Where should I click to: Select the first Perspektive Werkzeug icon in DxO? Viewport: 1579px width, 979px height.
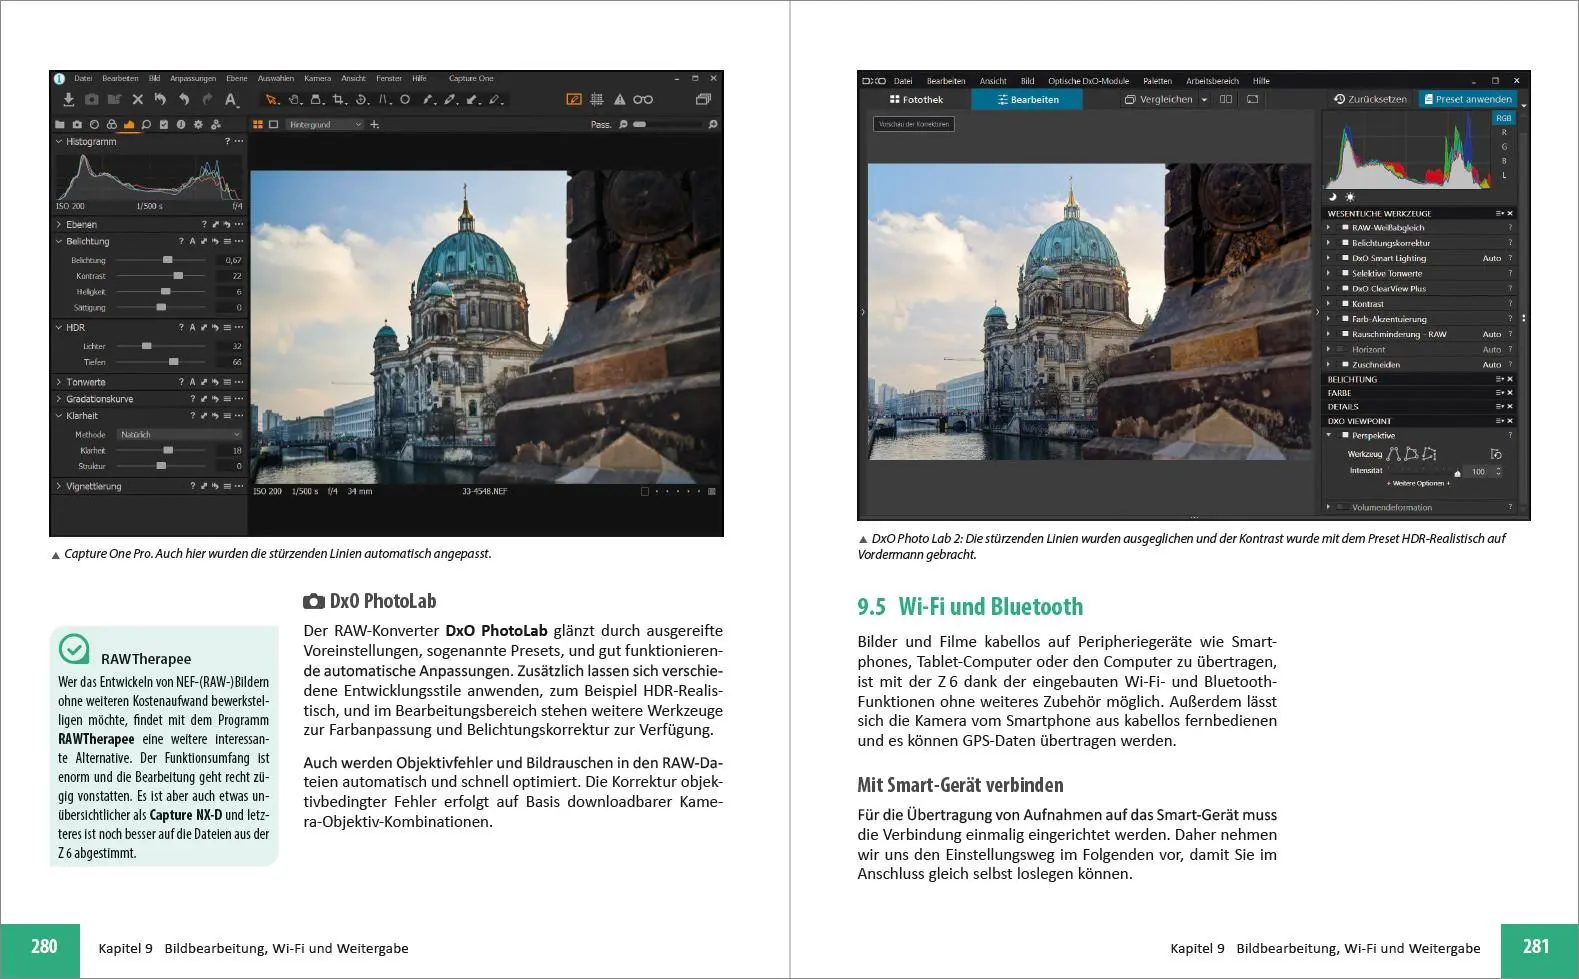(1393, 454)
